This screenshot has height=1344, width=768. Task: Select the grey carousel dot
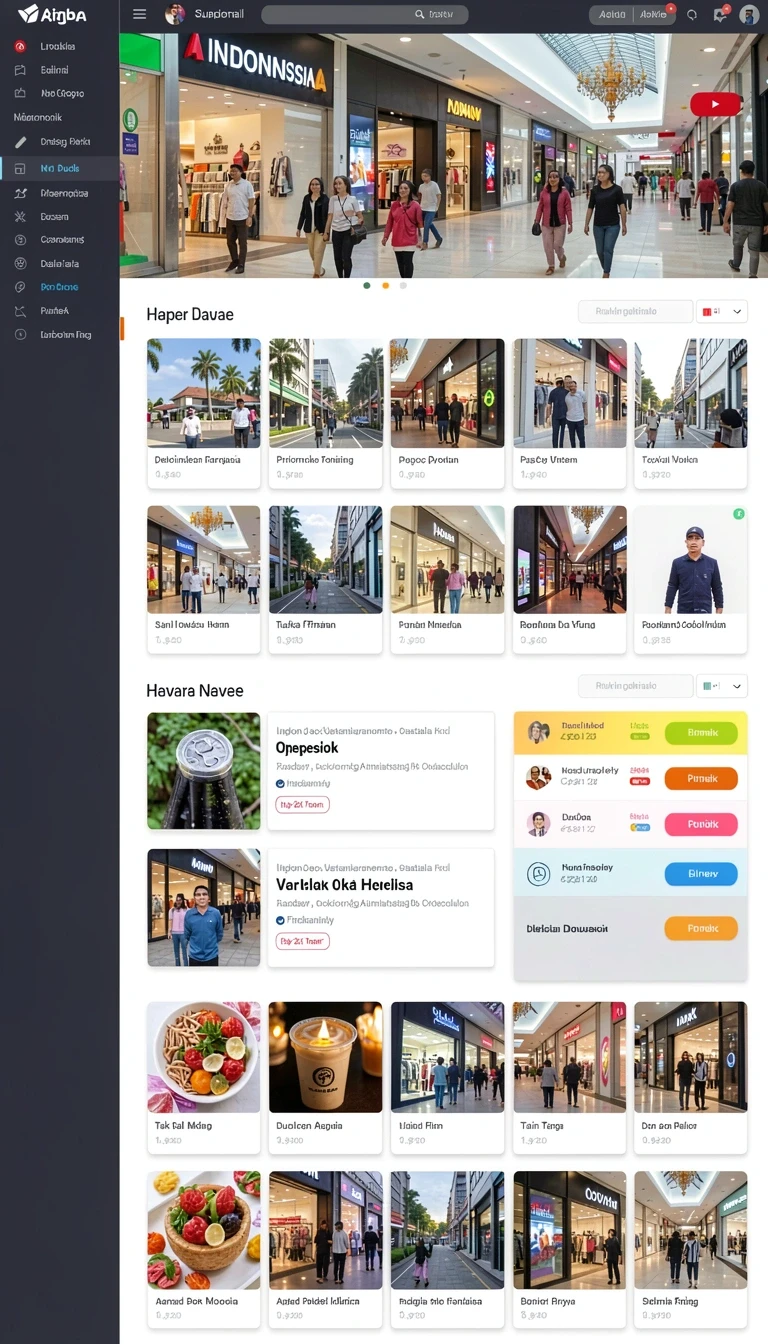pyautogui.click(x=403, y=285)
